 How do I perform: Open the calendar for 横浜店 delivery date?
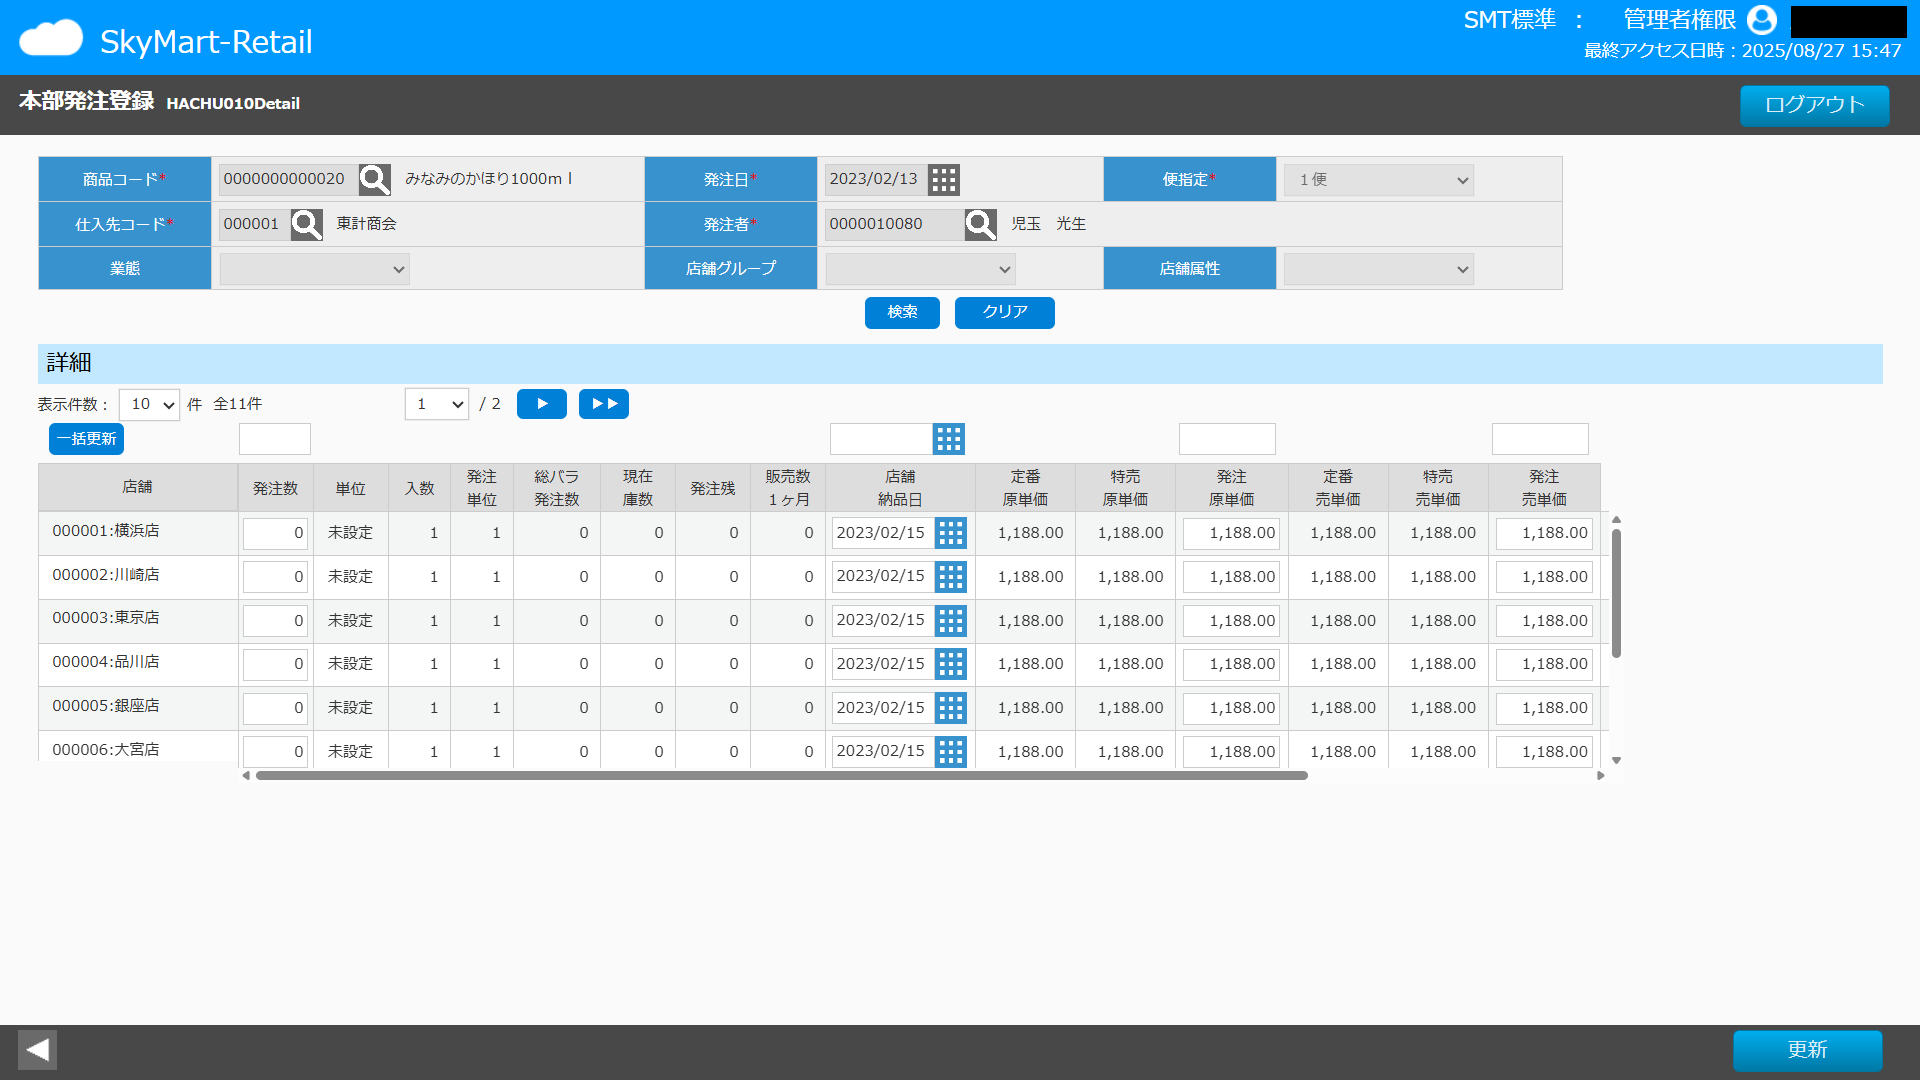coord(950,533)
